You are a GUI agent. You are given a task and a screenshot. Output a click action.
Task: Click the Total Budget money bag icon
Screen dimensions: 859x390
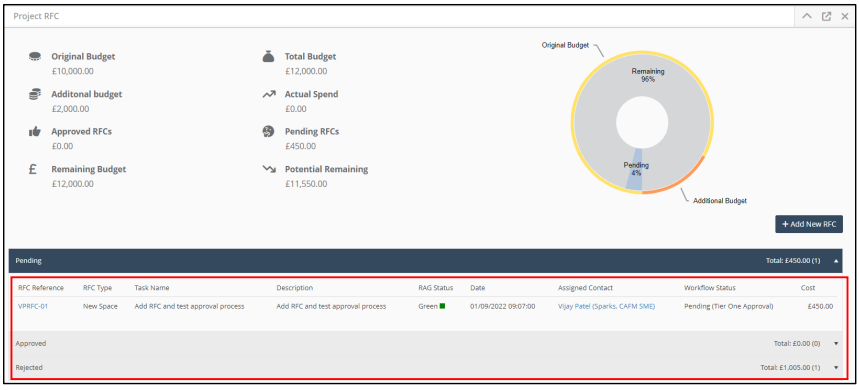268,56
